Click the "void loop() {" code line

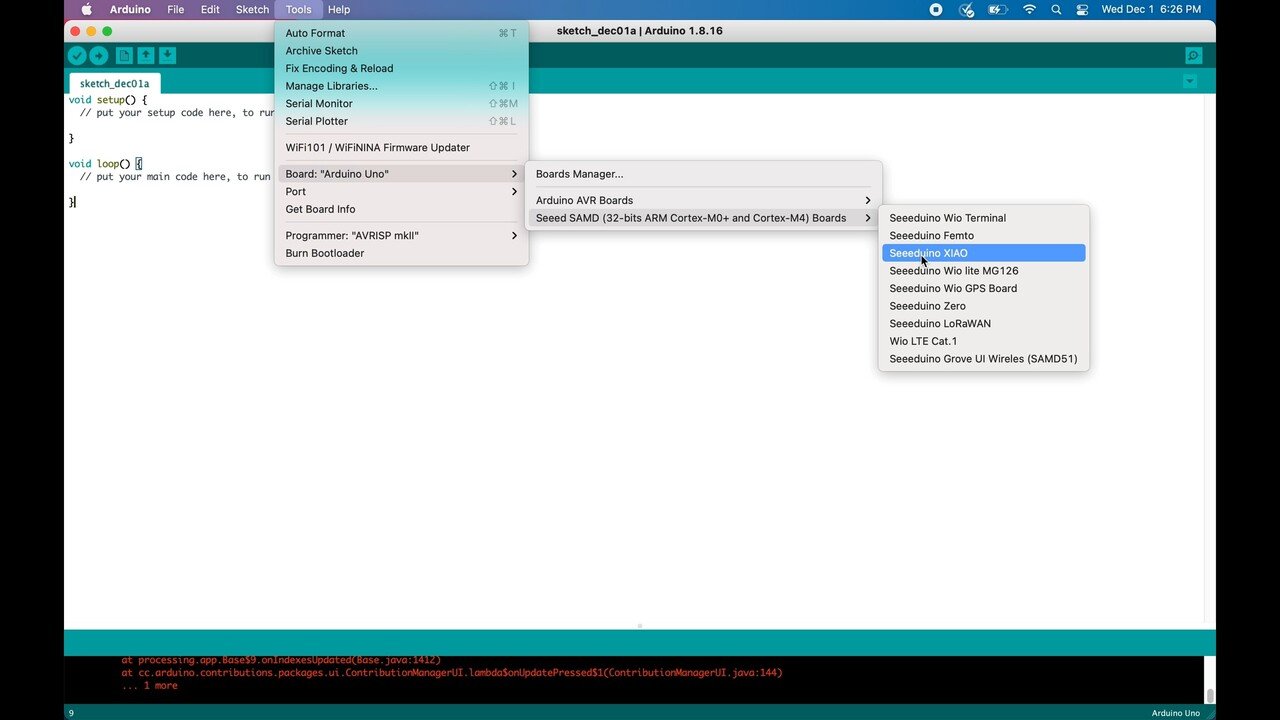tap(105, 164)
